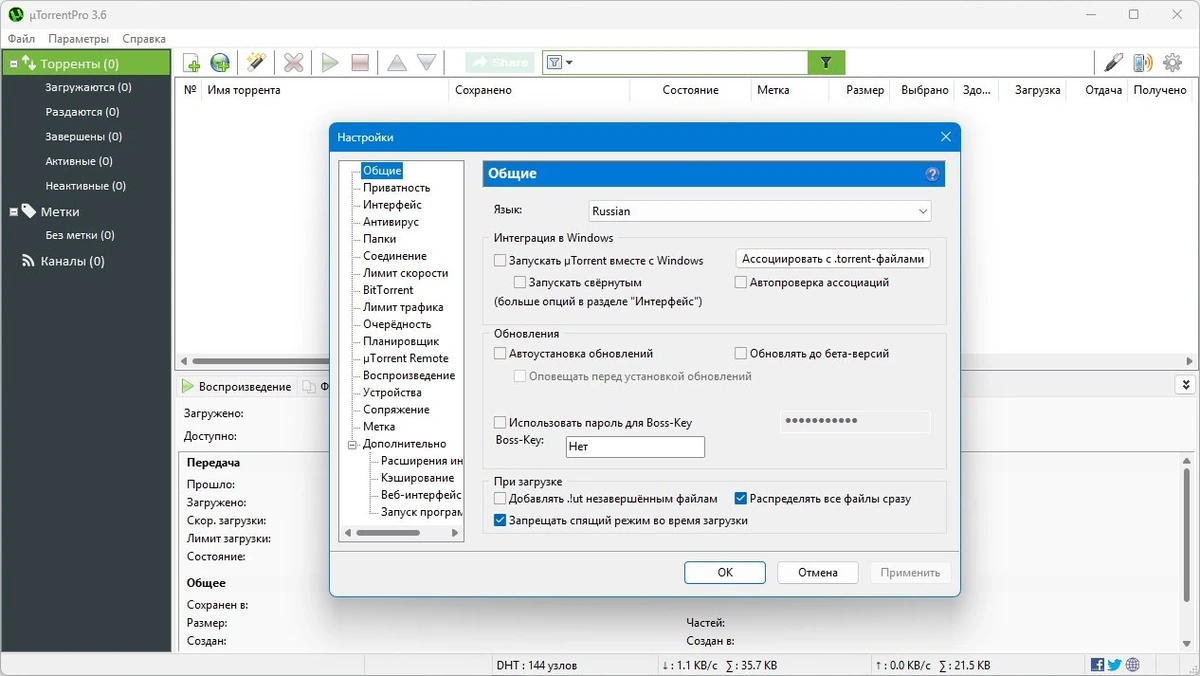The image size is (1200, 676).
Task: Open the Справка menu
Action: [144, 39]
